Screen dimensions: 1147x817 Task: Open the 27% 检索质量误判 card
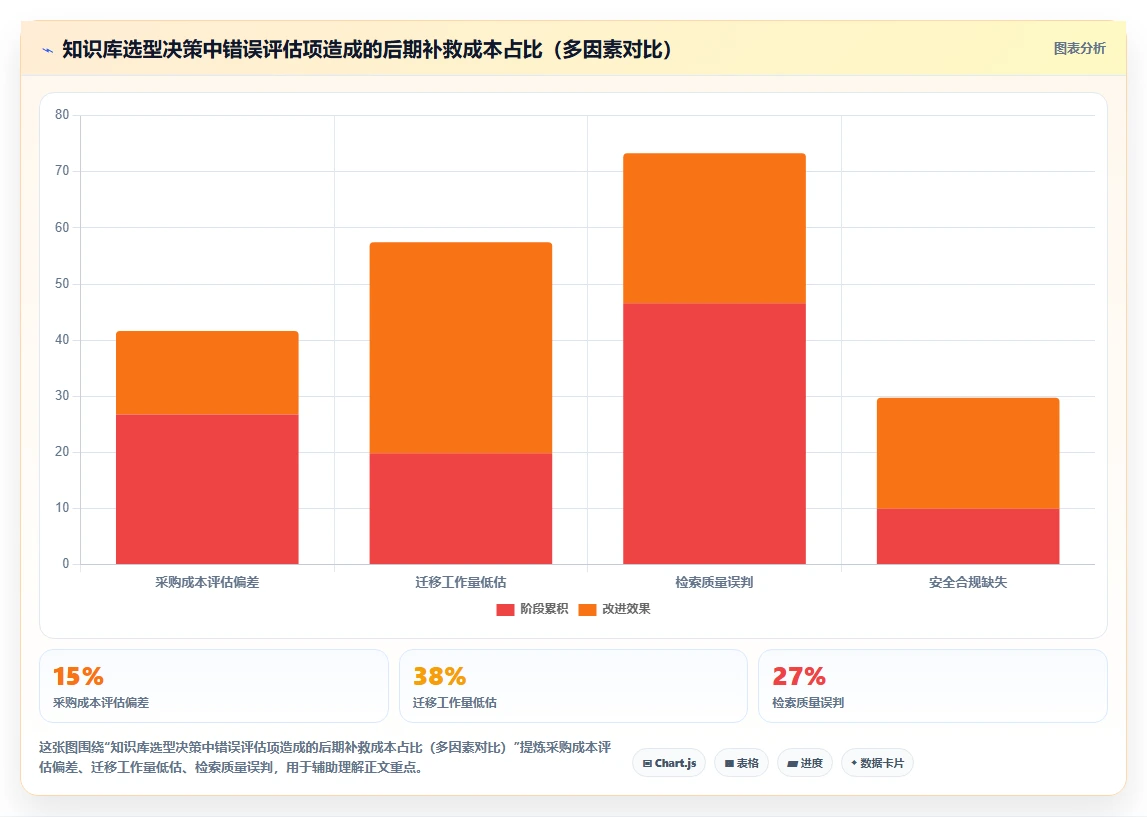(933, 686)
